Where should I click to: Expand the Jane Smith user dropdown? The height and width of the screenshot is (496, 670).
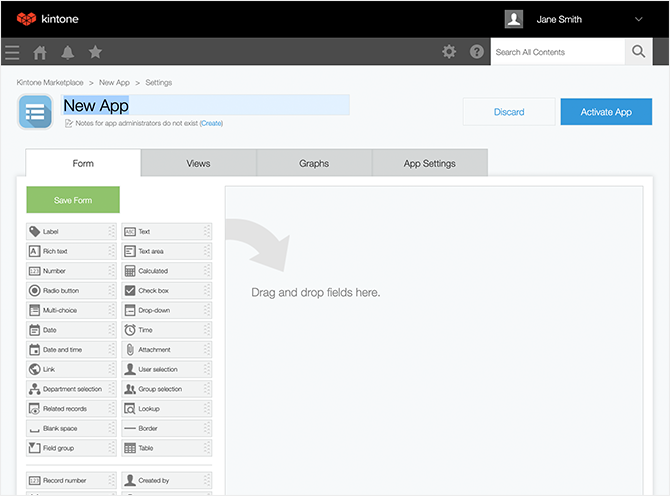(x=638, y=19)
